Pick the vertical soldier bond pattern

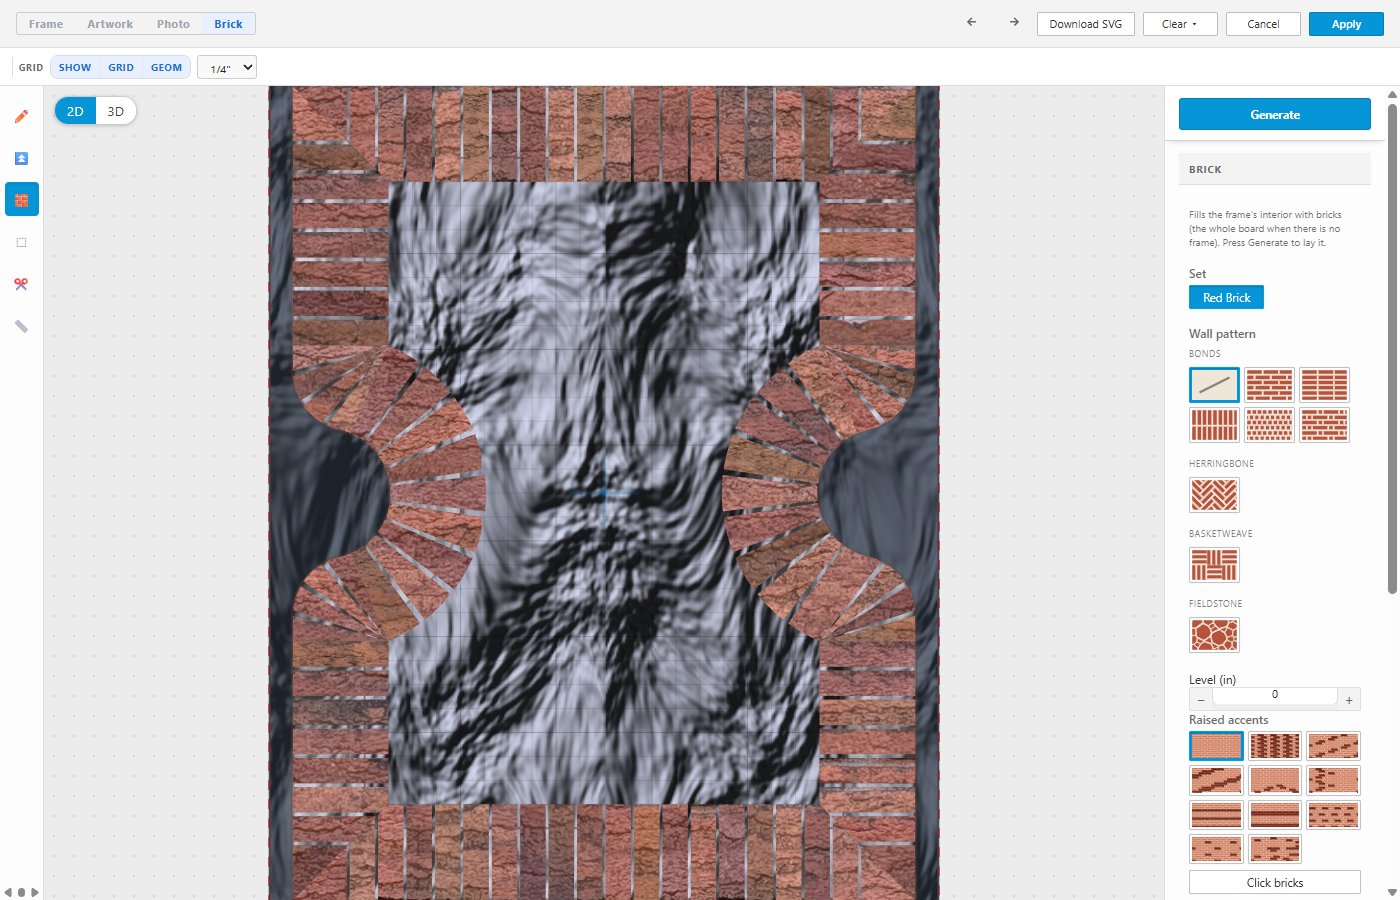tap(1214, 425)
